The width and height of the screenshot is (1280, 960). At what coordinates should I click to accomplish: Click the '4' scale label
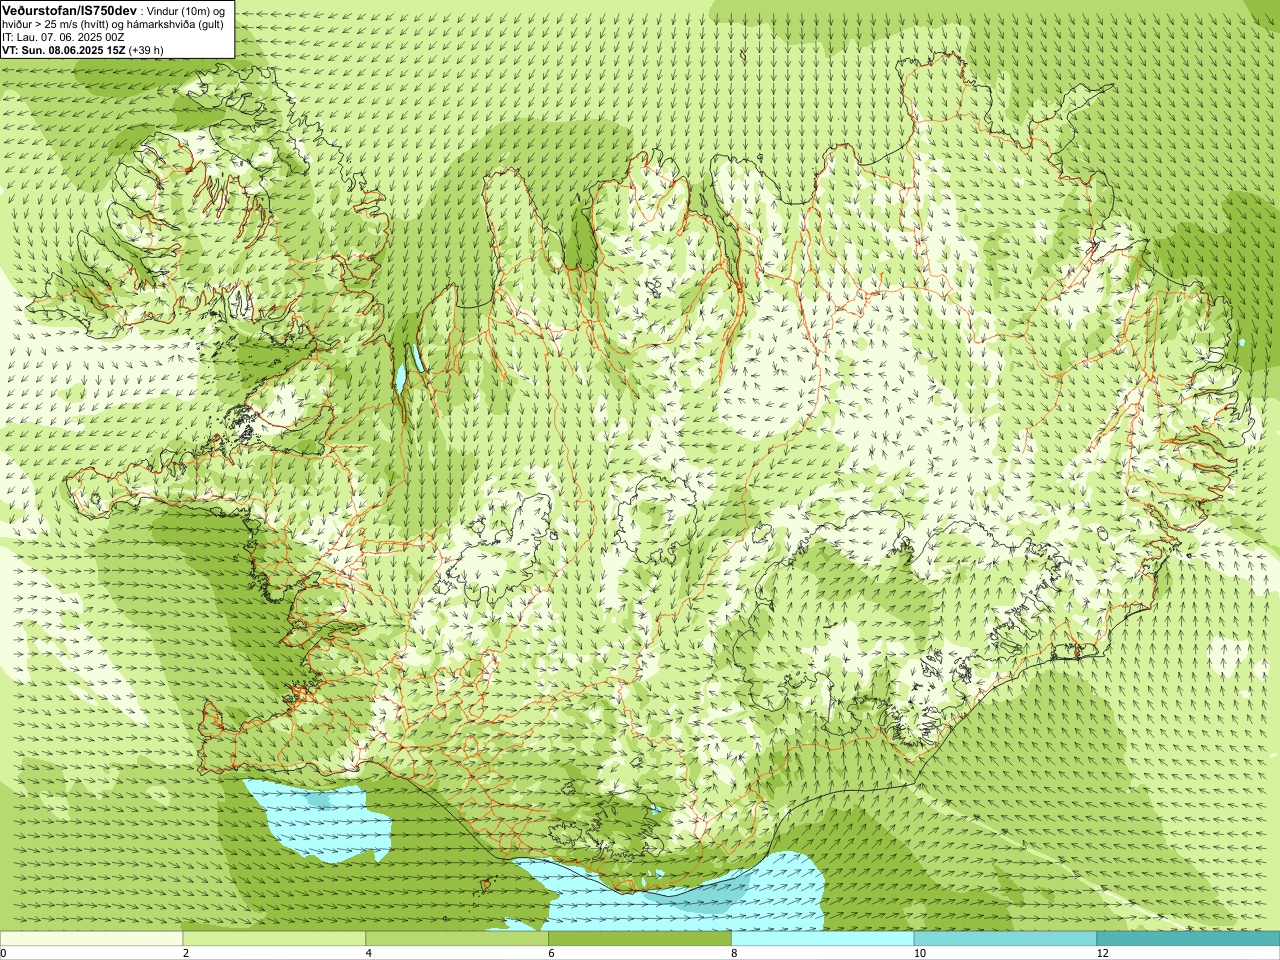click(369, 953)
